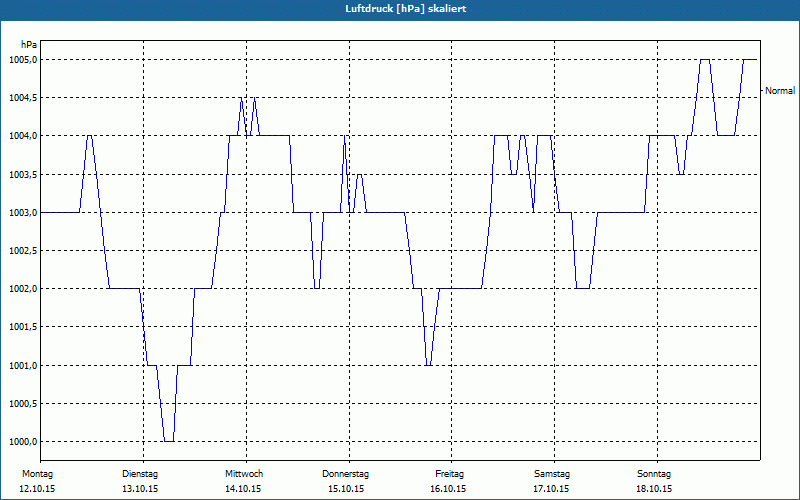
Task: Select the 1005,0 y-axis value
Action: point(23,60)
